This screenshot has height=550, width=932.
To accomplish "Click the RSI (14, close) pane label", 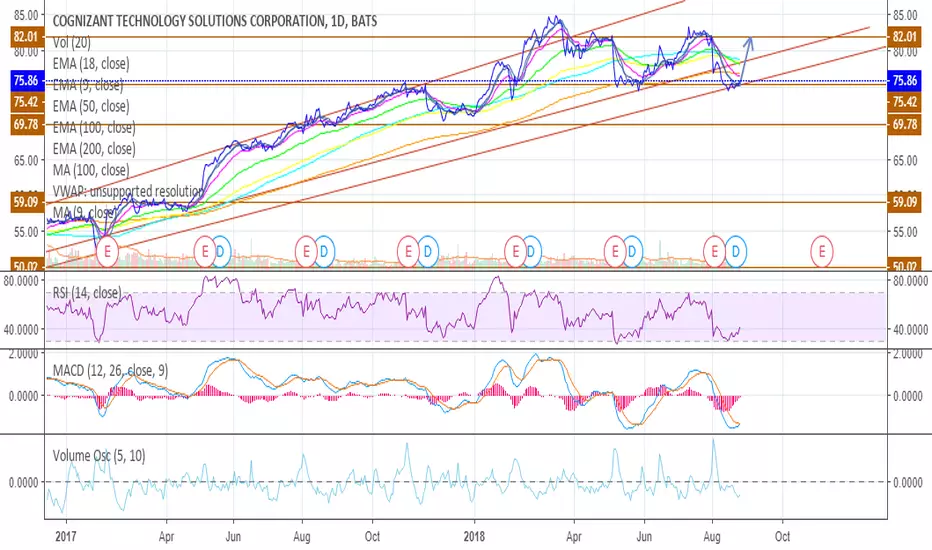I will (87, 292).
